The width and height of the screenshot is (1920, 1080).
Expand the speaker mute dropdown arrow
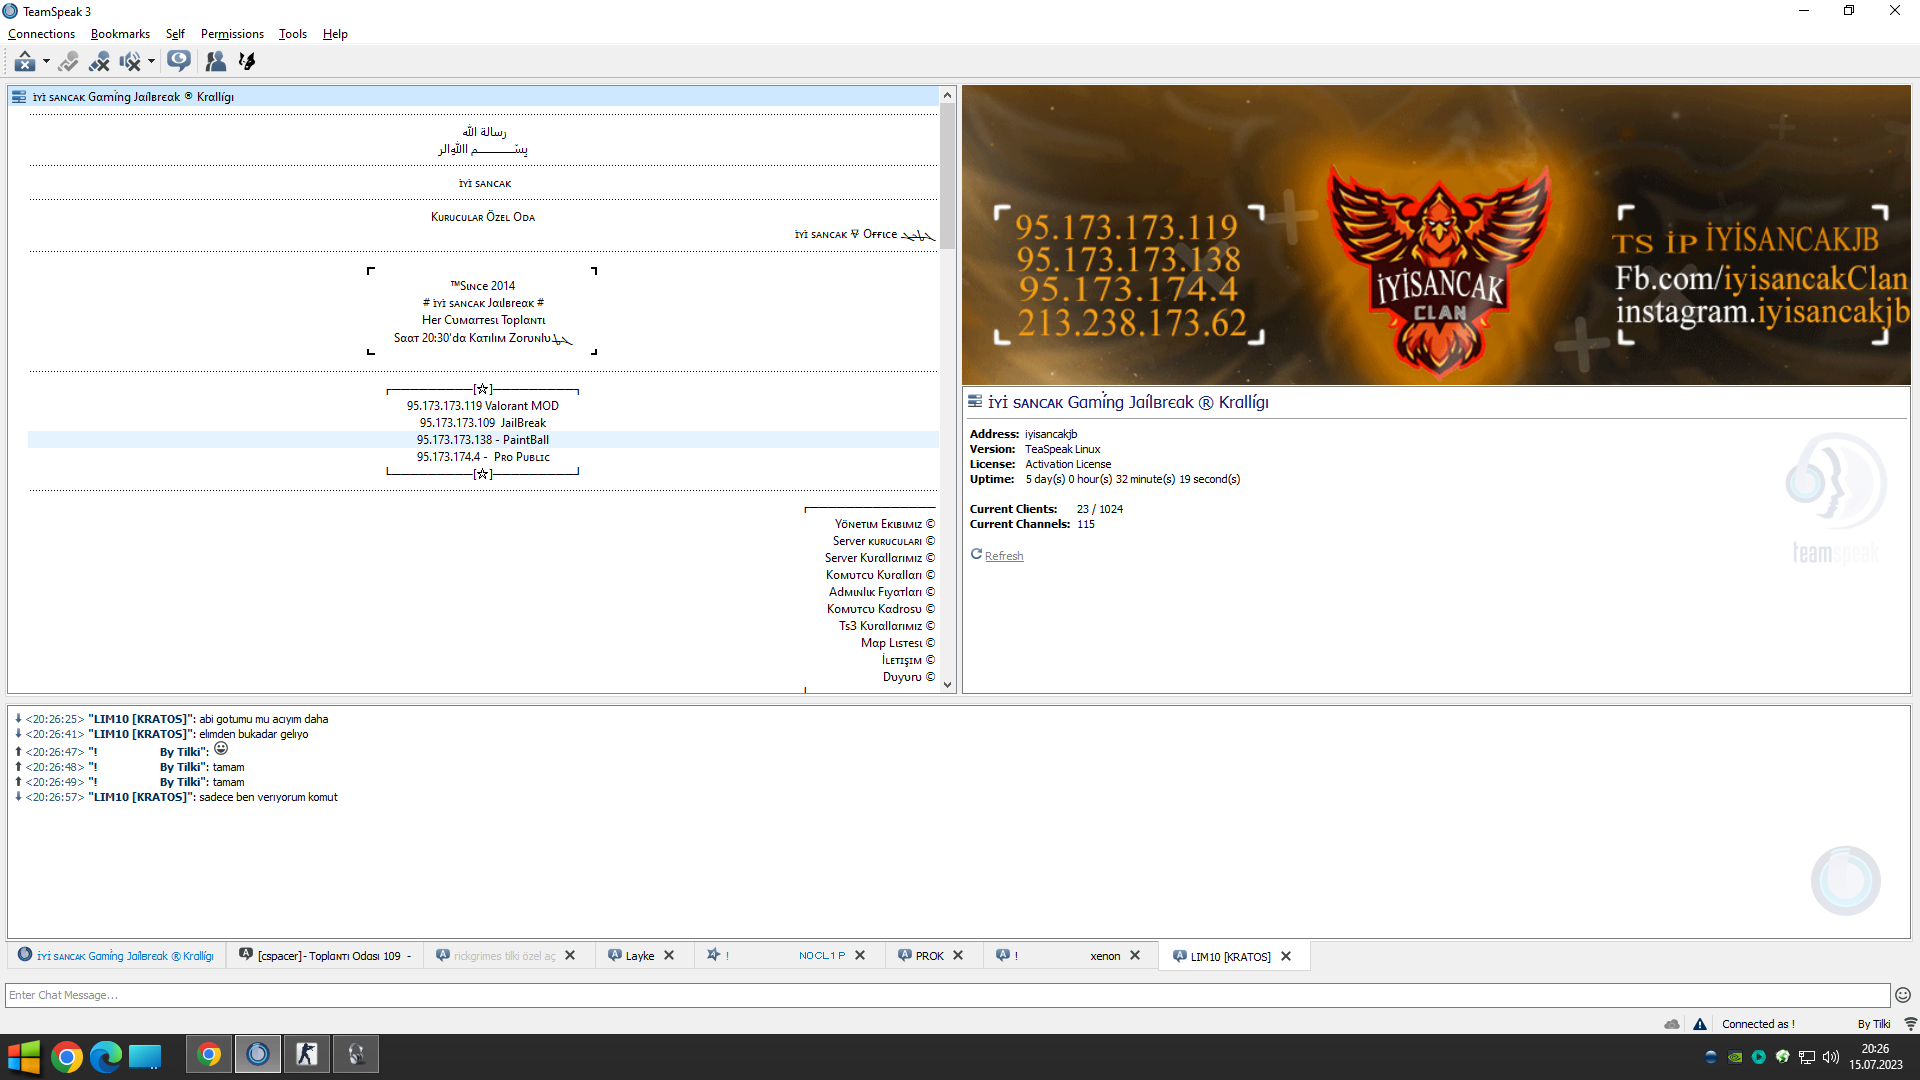tap(151, 62)
